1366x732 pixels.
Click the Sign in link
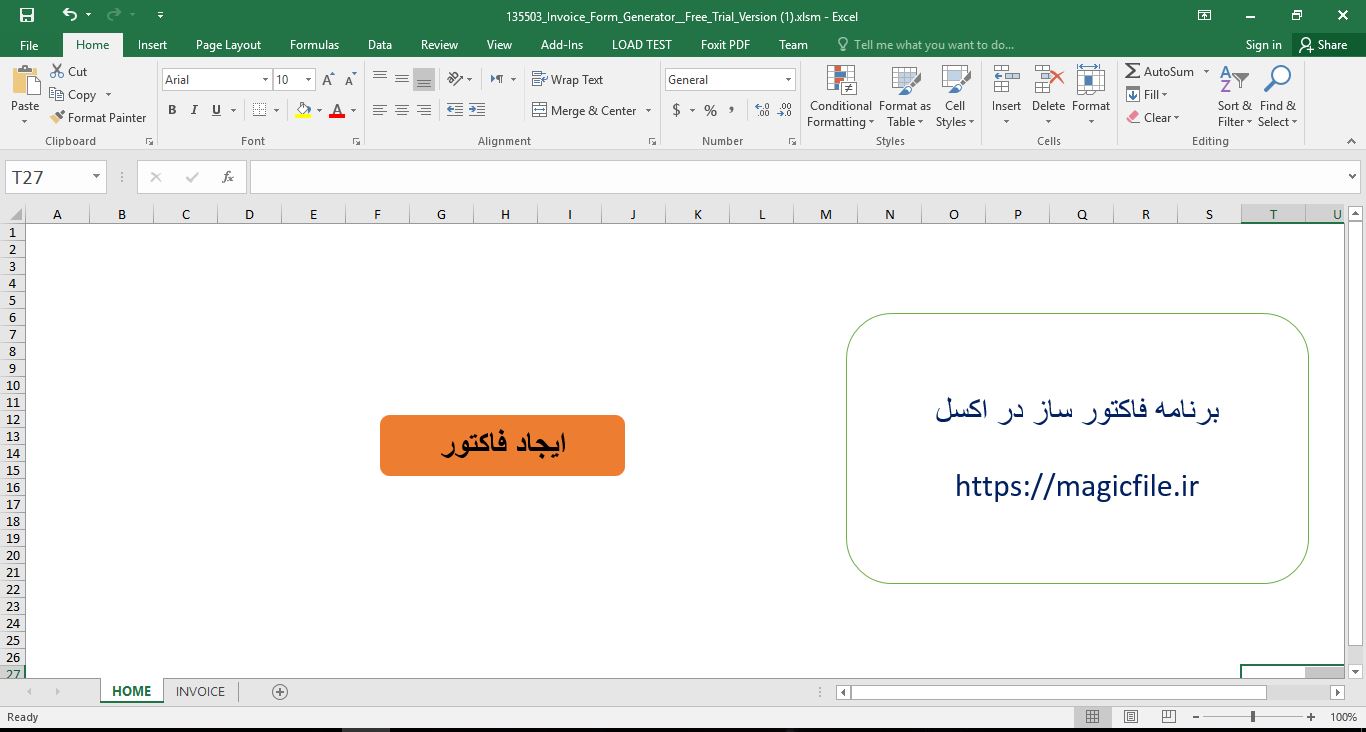pyautogui.click(x=1263, y=45)
